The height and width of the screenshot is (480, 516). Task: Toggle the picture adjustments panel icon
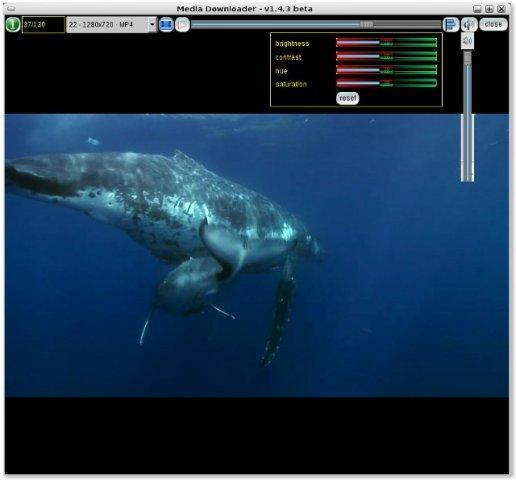(451, 25)
